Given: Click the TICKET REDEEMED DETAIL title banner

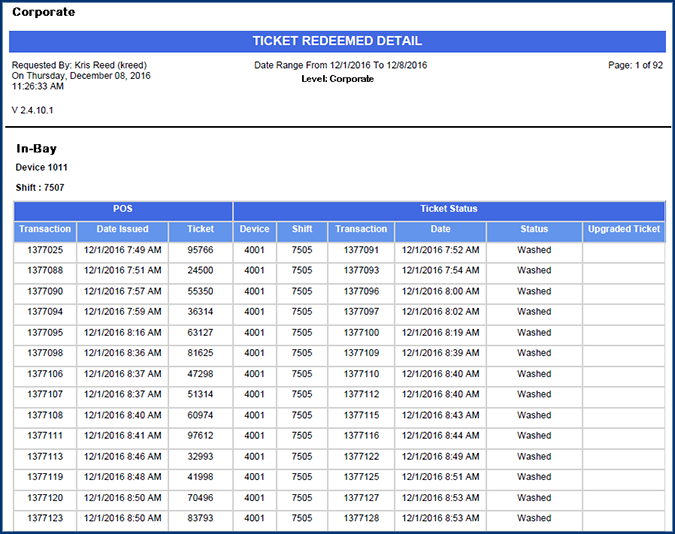Looking at the screenshot, I should point(337,41).
